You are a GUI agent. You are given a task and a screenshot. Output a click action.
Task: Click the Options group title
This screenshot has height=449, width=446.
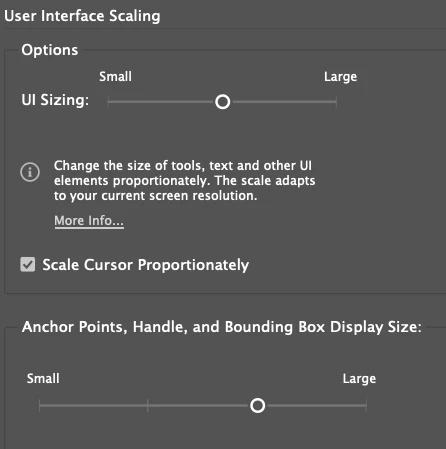coord(50,50)
